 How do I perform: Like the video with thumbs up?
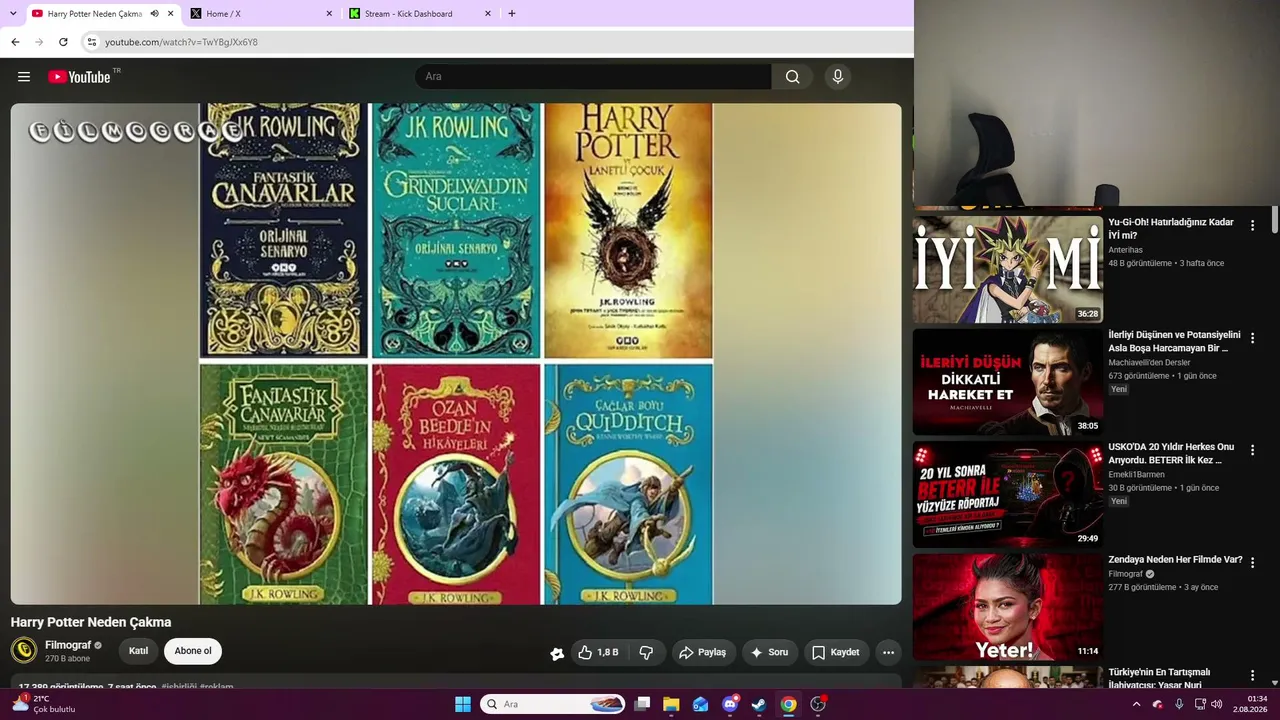click(598, 652)
